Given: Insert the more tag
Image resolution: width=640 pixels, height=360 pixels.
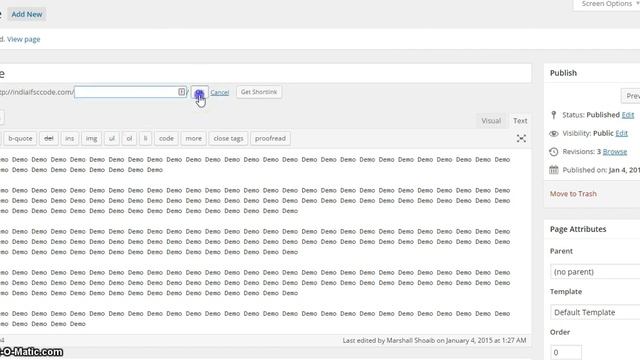Looking at the screenshot, I should coord(193,138).
